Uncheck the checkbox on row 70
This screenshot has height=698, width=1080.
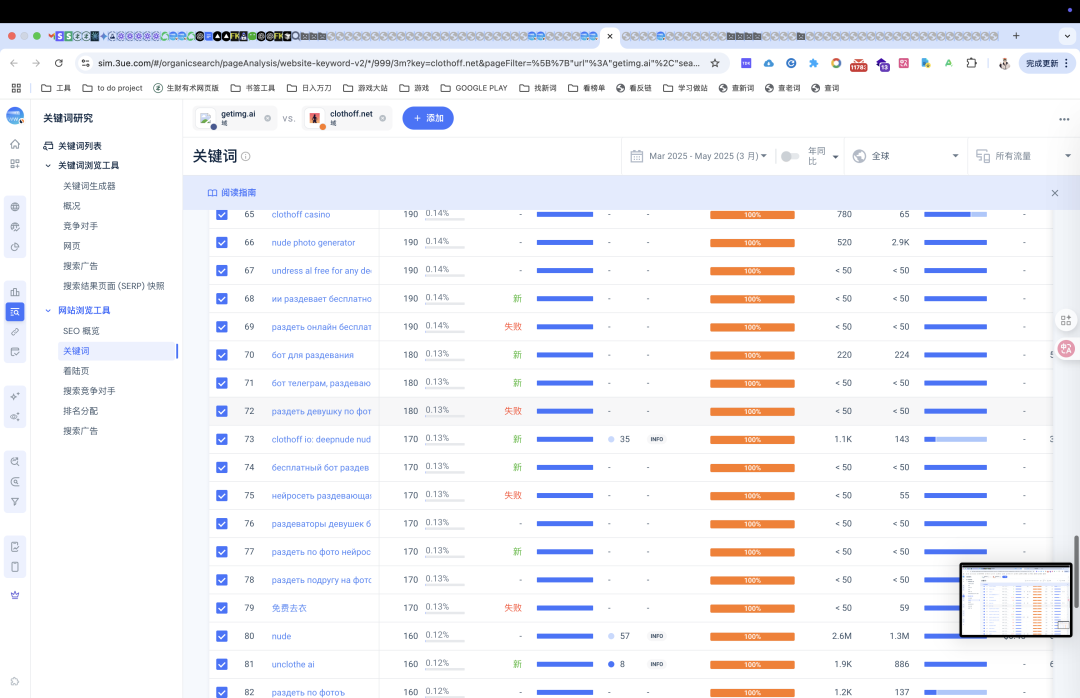pos(222,355)
